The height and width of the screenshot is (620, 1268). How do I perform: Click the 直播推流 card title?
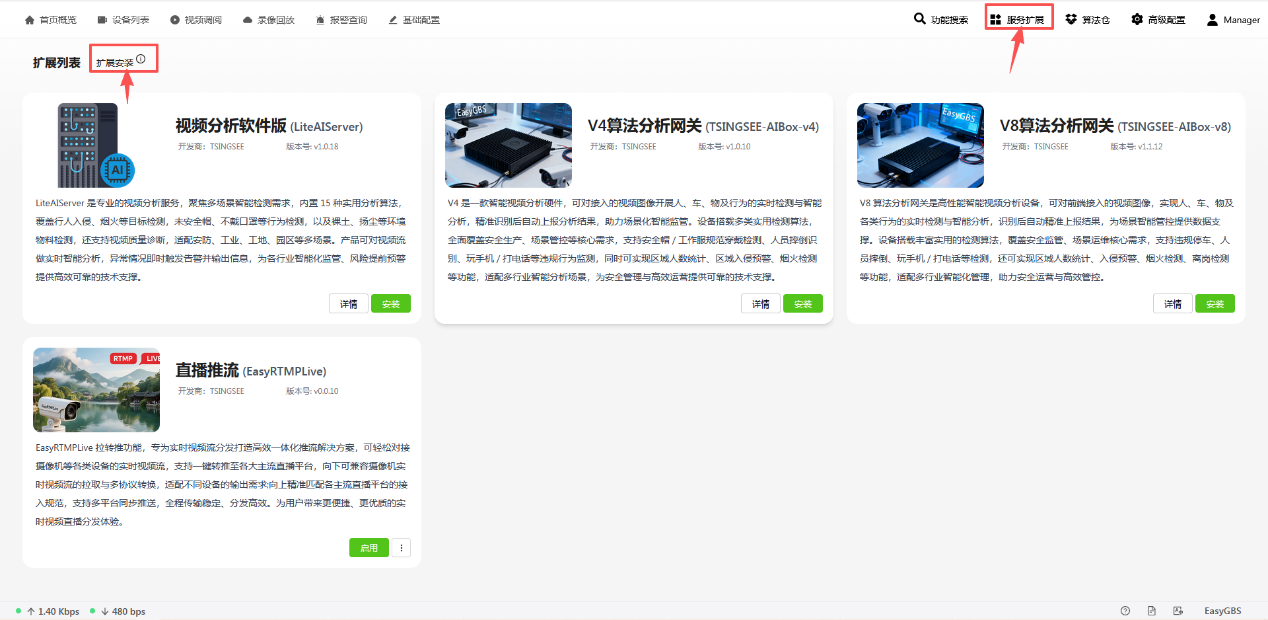pyautogui.click(x=207, y=370)
